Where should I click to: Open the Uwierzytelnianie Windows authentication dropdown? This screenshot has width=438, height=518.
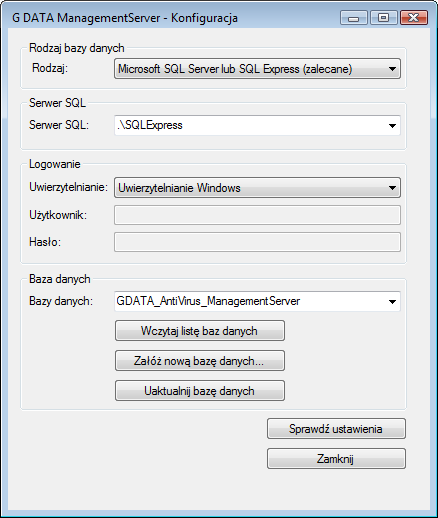(257, 188)
